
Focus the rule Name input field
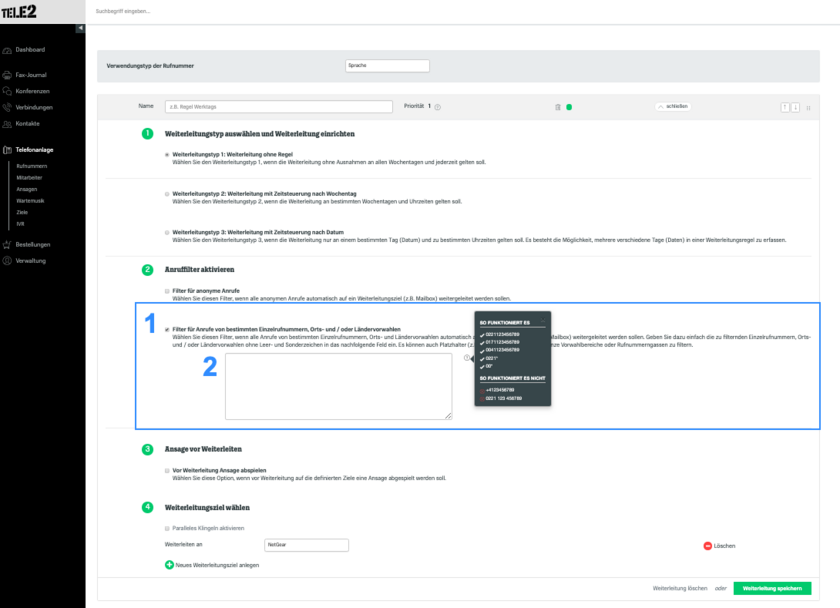[279, 107]
